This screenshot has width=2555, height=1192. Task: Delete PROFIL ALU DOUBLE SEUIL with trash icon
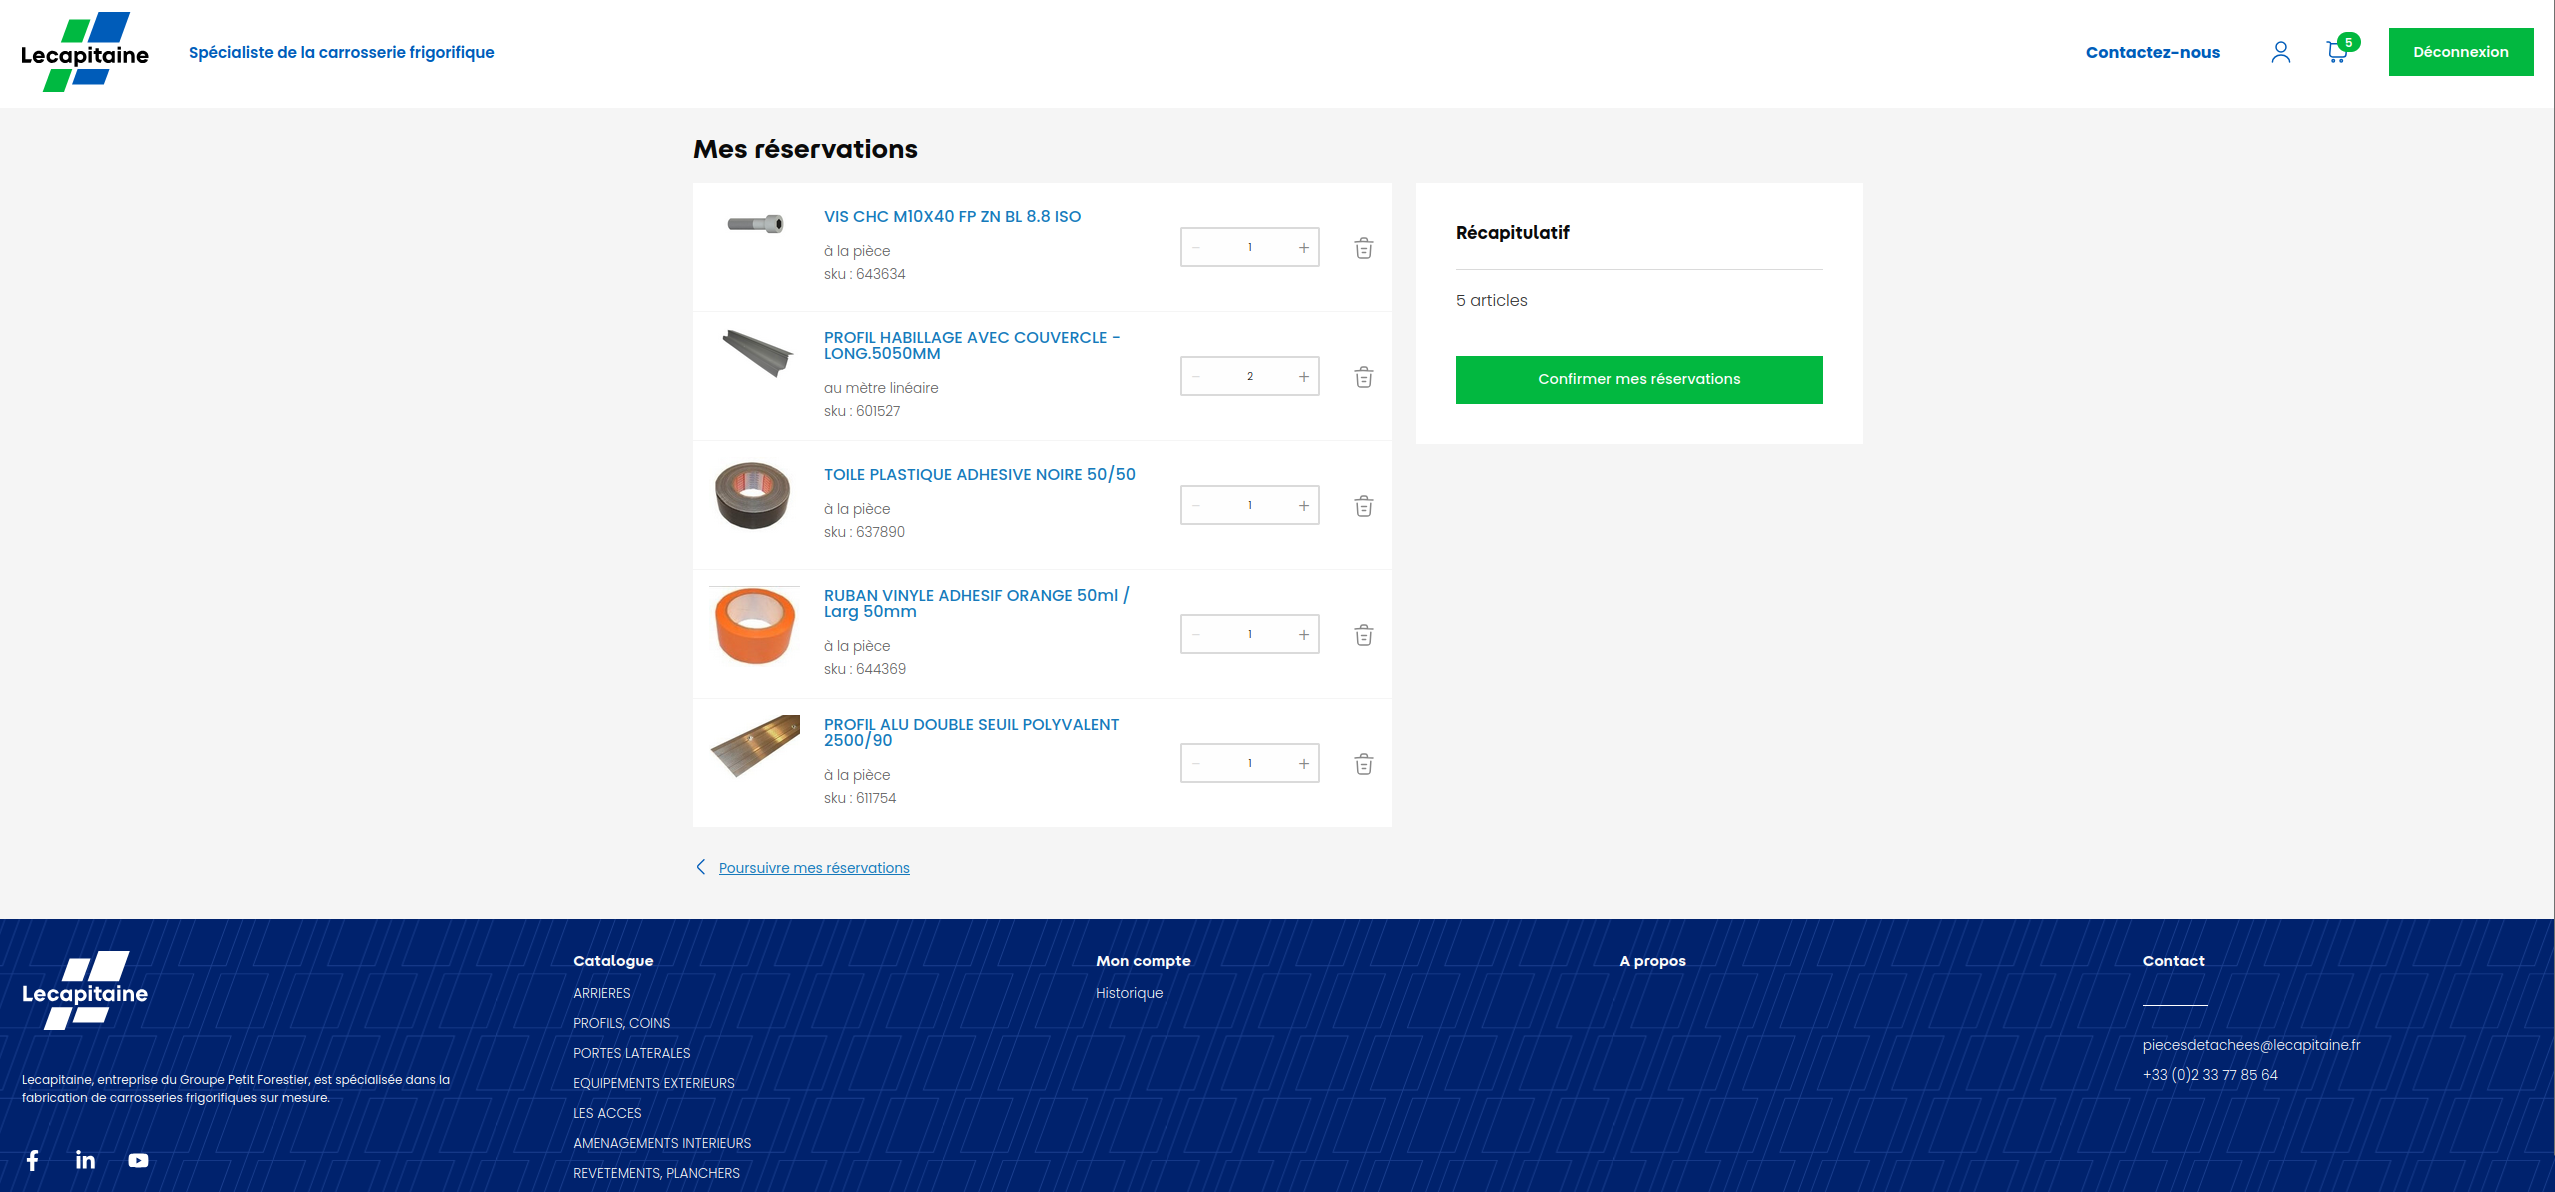tap(1363, 764)
